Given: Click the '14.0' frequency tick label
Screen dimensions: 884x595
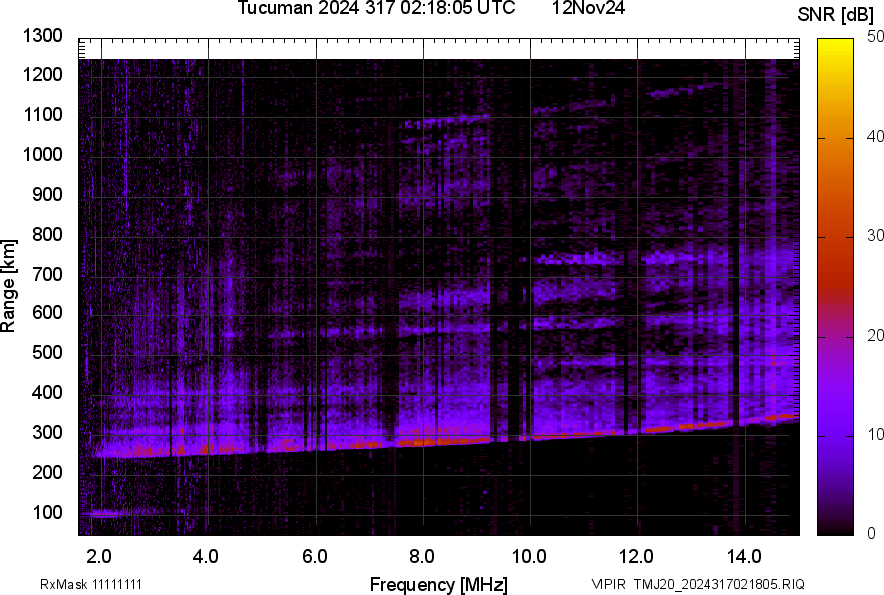Looking at the screenshot, I should pos(743,556).
